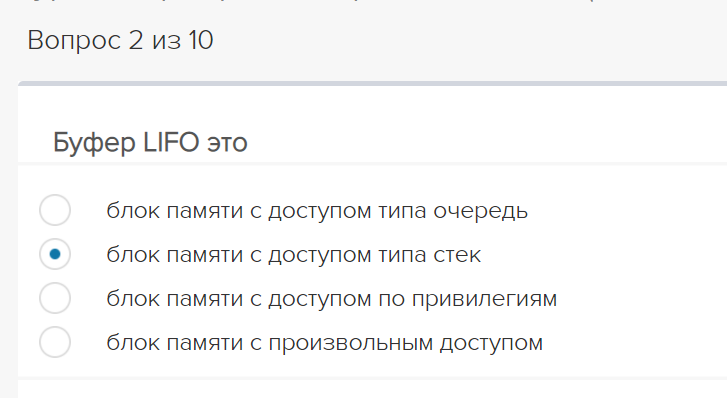This screenshot has height=398, width=727.
Task: Click the number '10' in the question counter
Action: pos(201,40)
